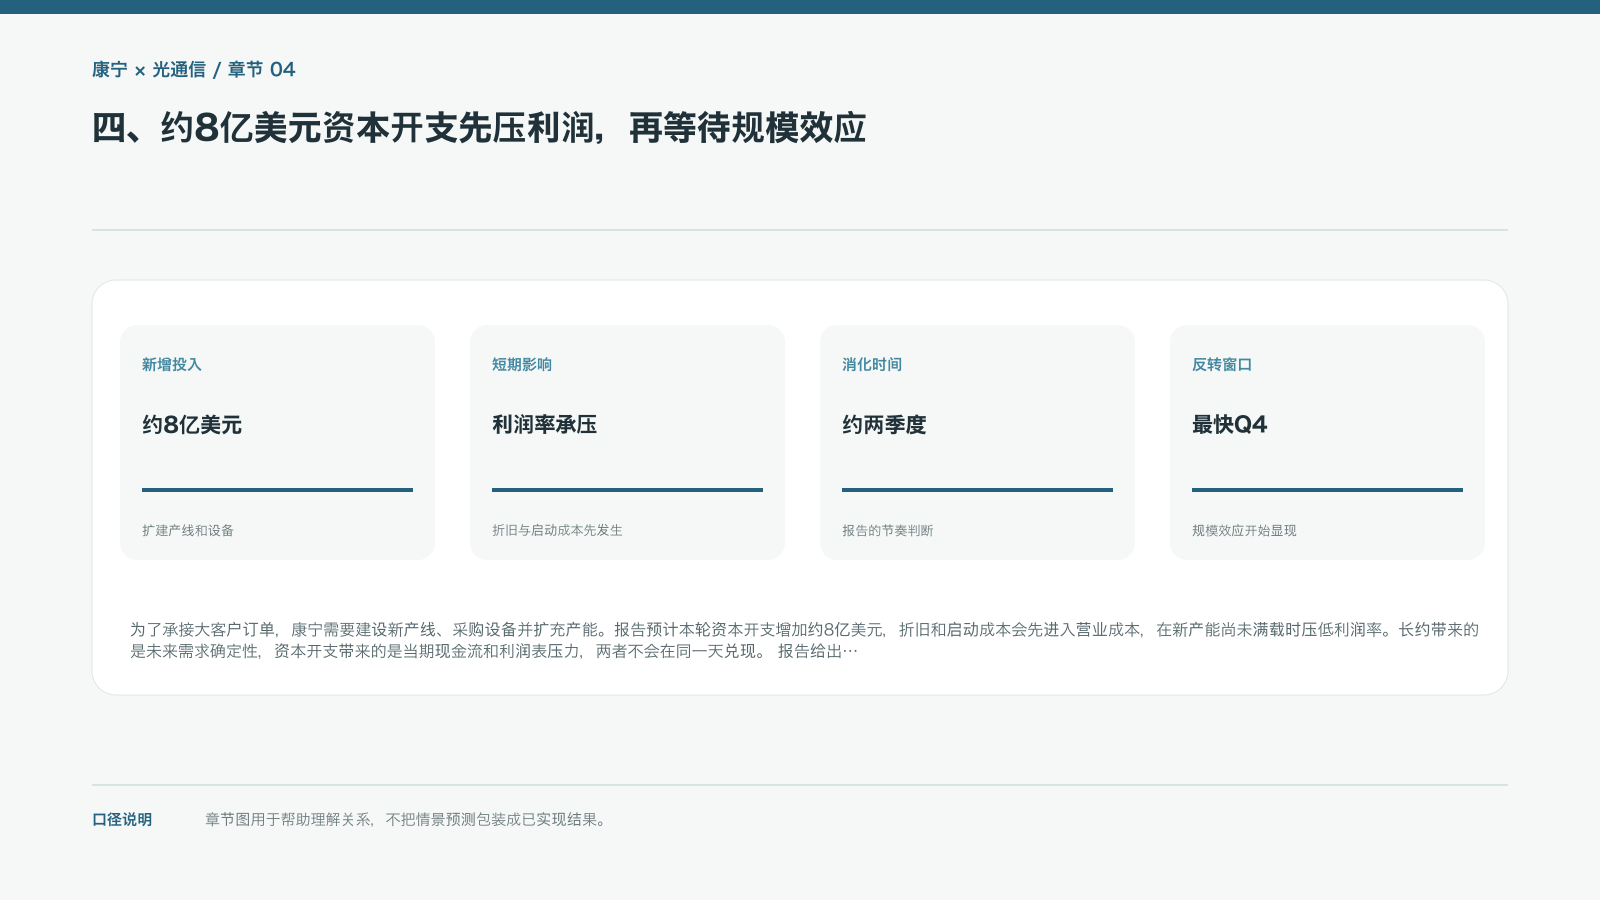This screenshot has width=1600, height=900.
Task: Click the caption '报告的节奏判断'
Action: pyautogui.click(x=888, y=531)
